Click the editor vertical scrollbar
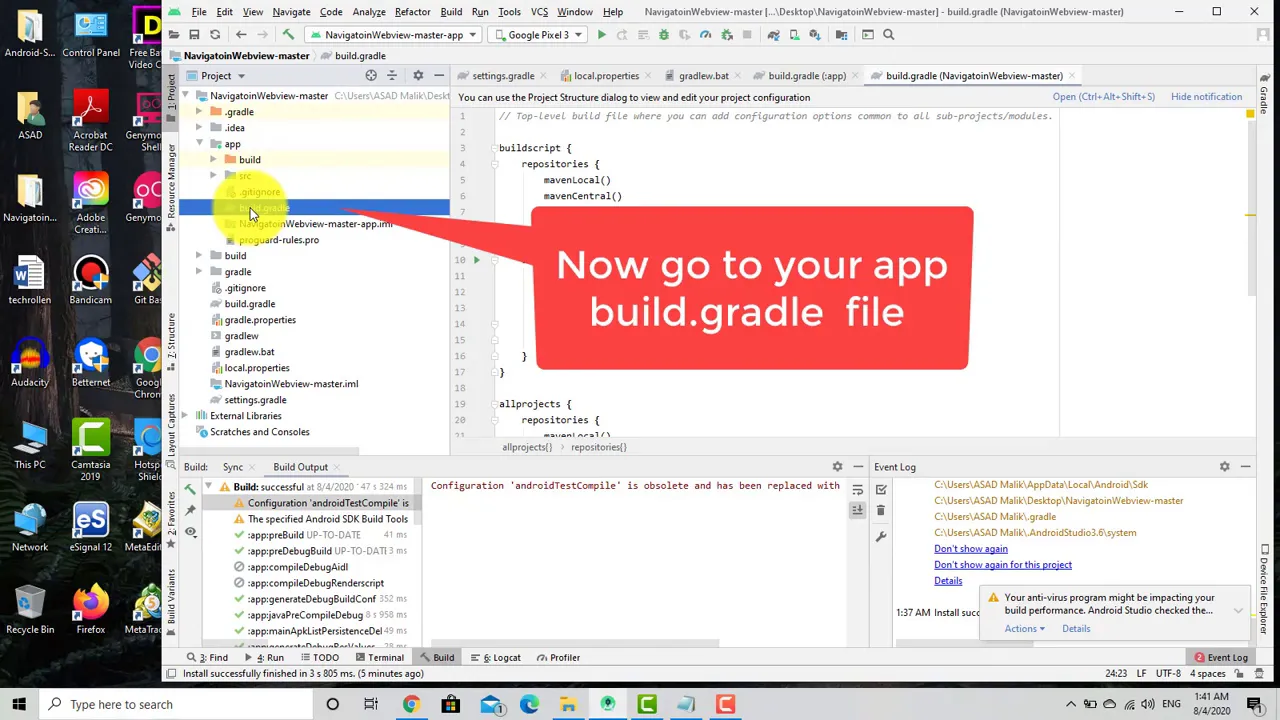 (x=1250, y=270)
